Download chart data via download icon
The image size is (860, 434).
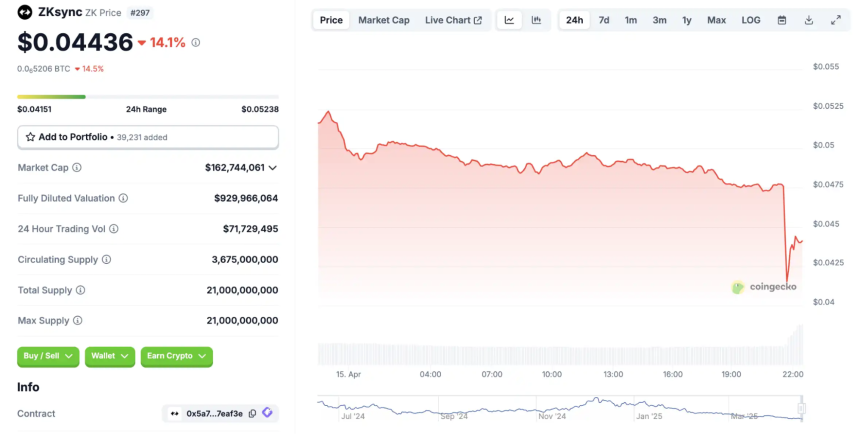coord(808,20)
